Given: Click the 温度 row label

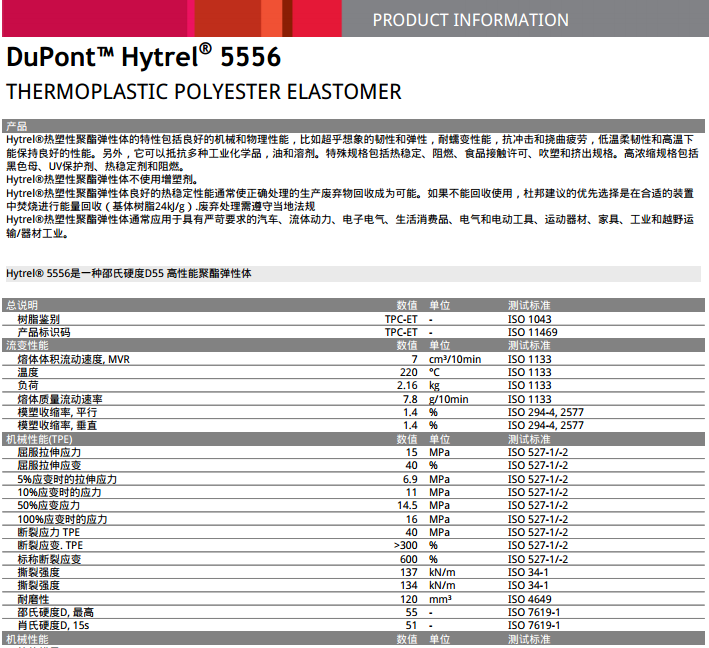Looking at the screenshot, I should pos(28,372).
